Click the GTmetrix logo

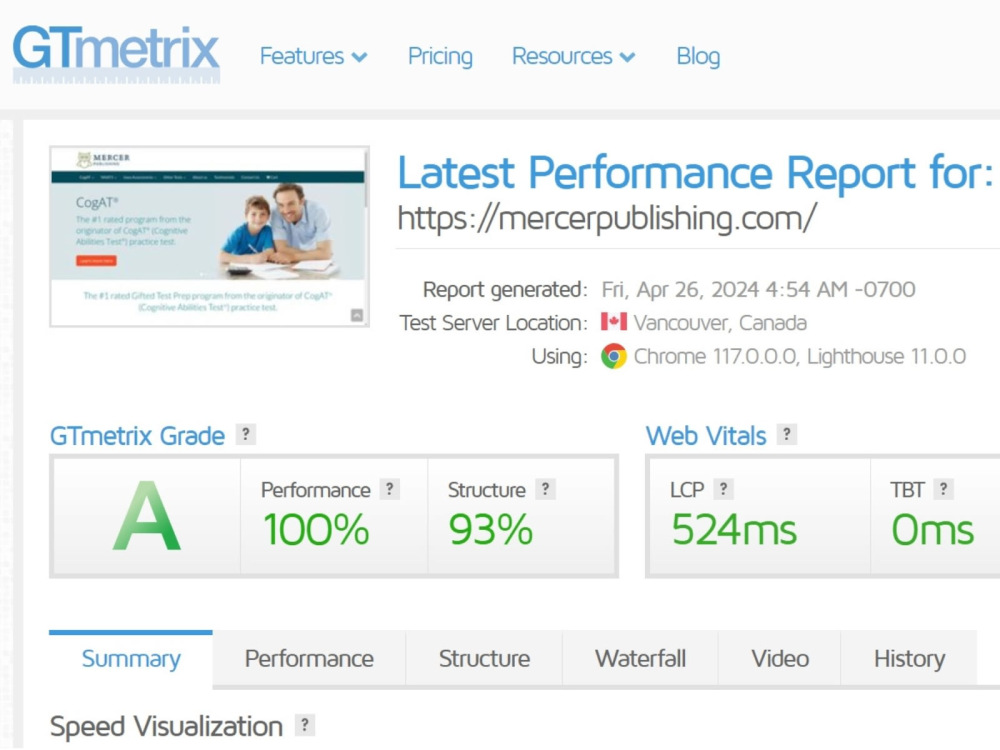pyautogui.click(x=116, y=54)
